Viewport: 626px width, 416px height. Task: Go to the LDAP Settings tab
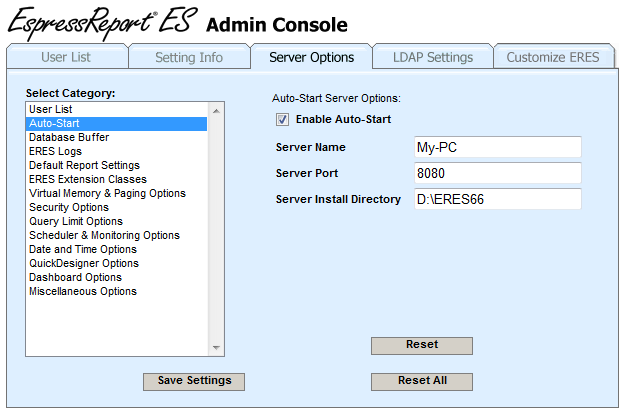[x=433, y=57]
